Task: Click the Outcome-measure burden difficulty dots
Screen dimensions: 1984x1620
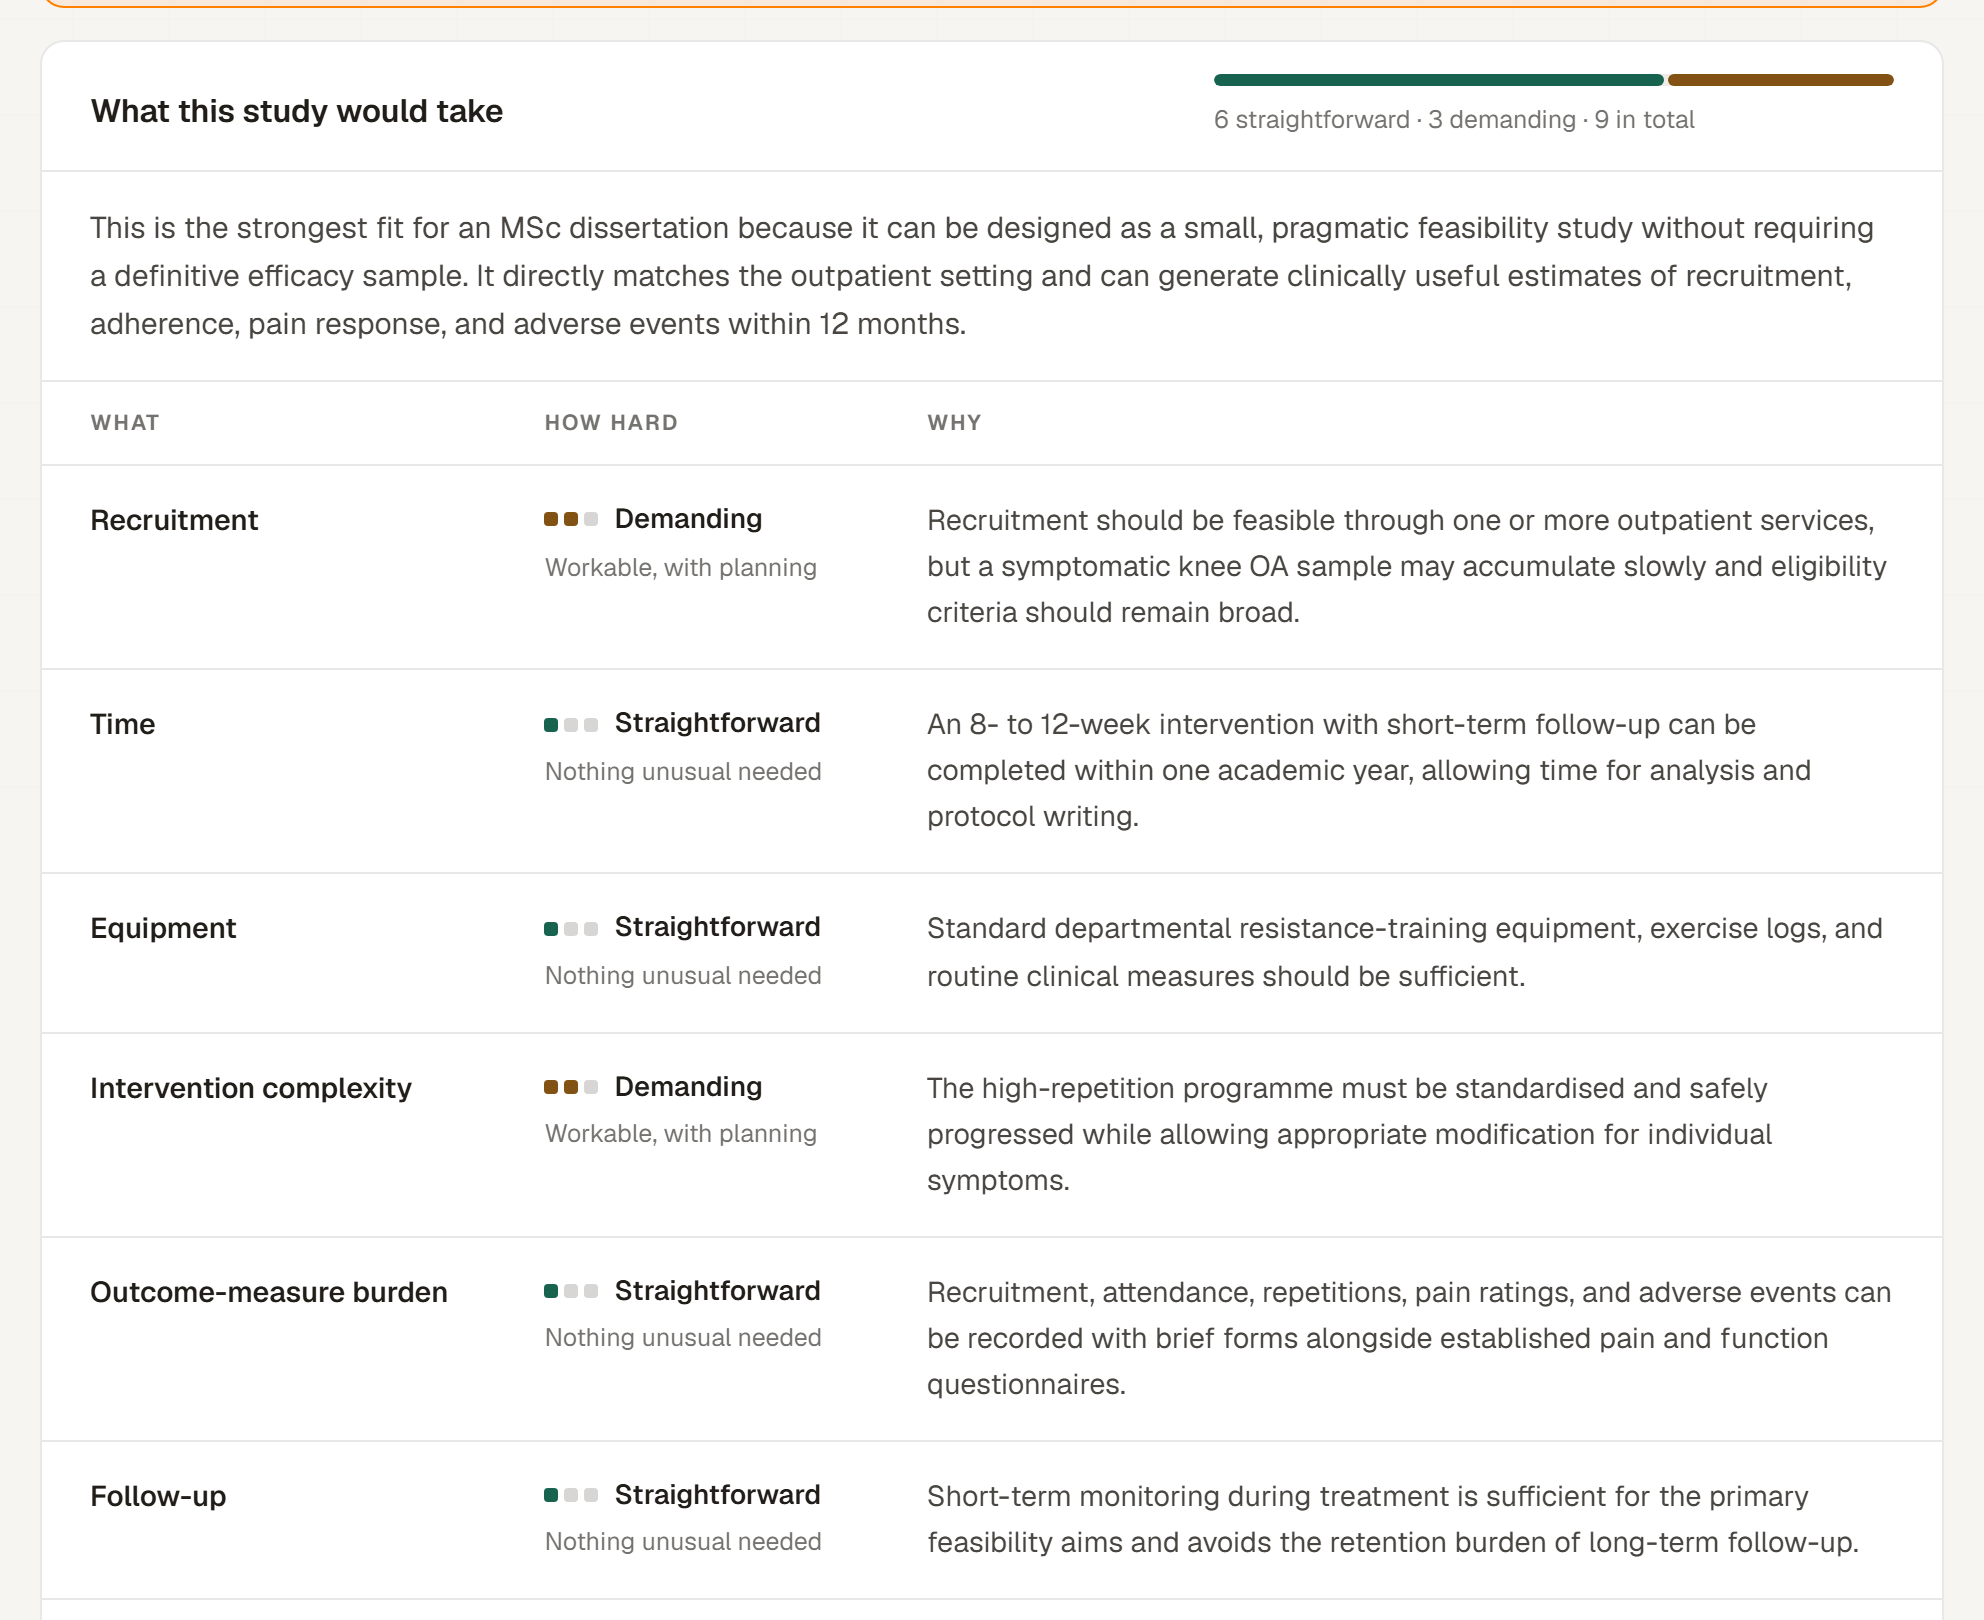Action: pyautogui.click(x=571, y=1291)
